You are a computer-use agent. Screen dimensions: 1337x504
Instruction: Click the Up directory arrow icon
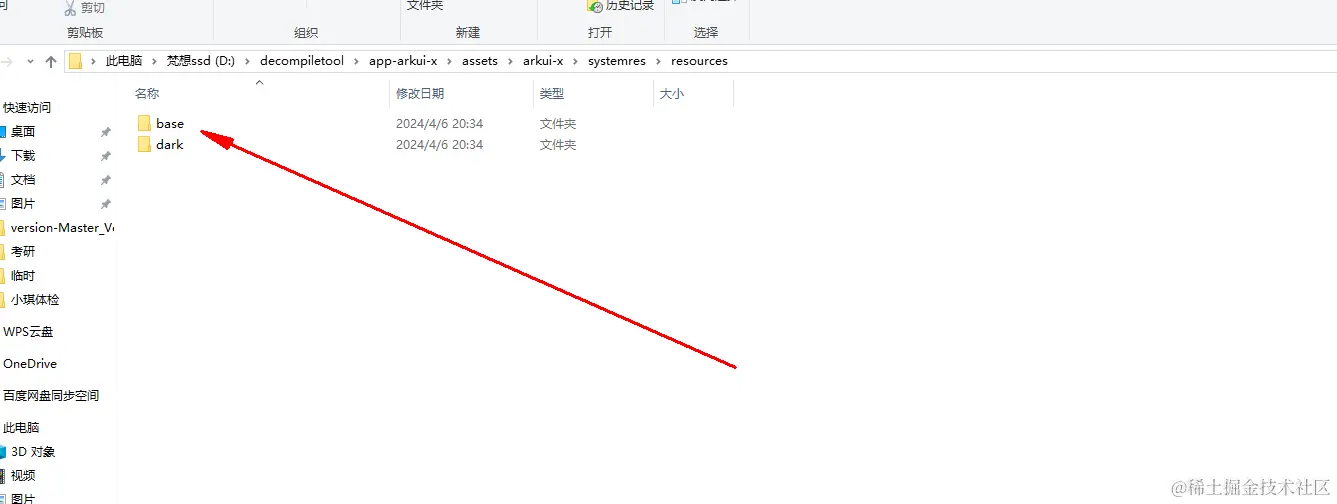51,61
